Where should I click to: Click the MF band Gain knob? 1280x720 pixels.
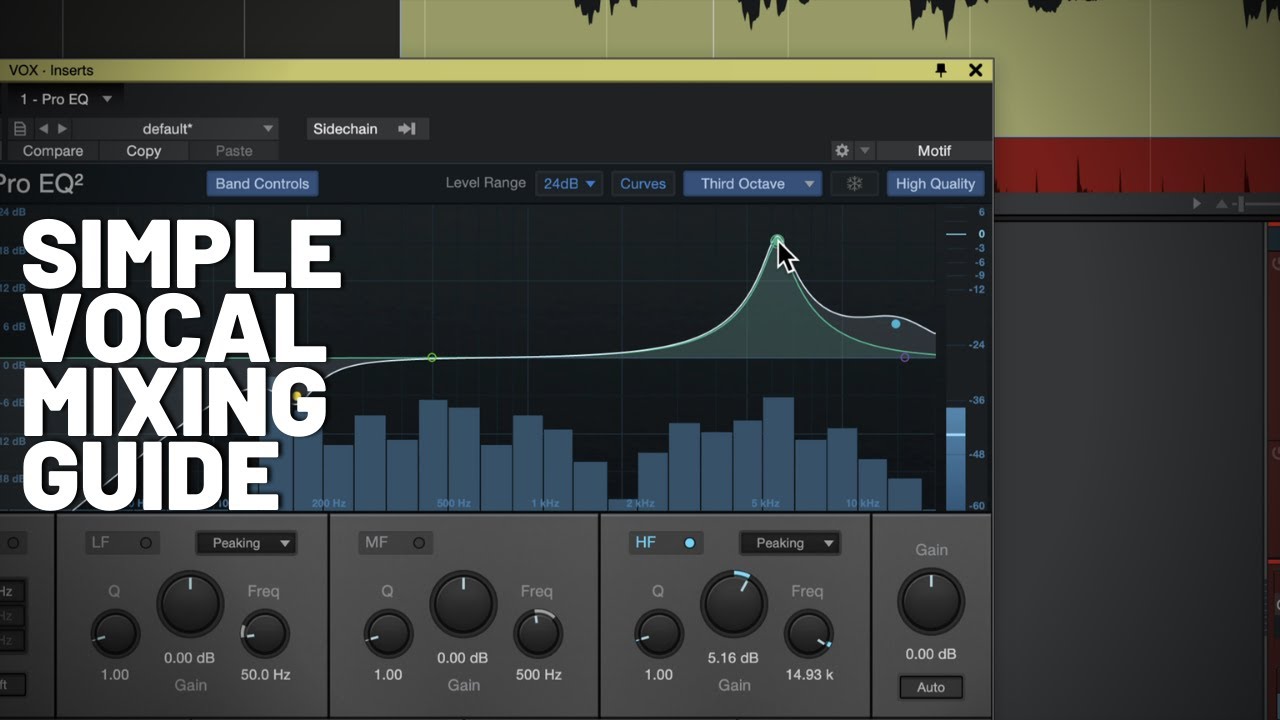click(x=463, y=604)
